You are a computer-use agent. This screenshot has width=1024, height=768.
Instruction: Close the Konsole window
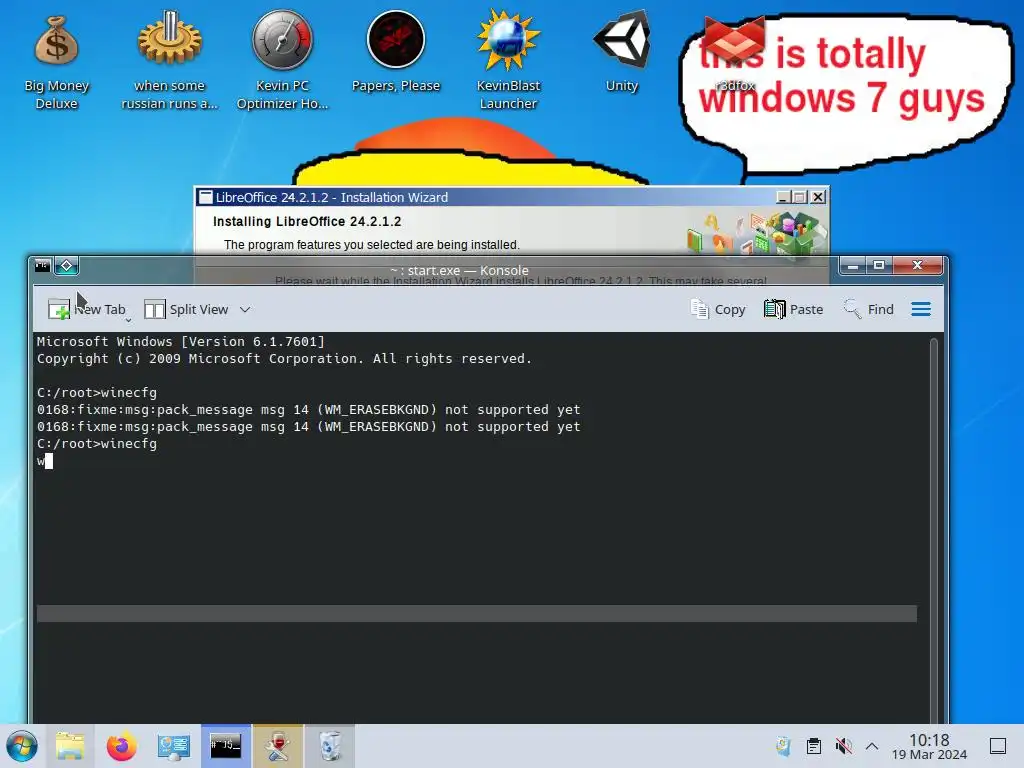pos(918,265)
